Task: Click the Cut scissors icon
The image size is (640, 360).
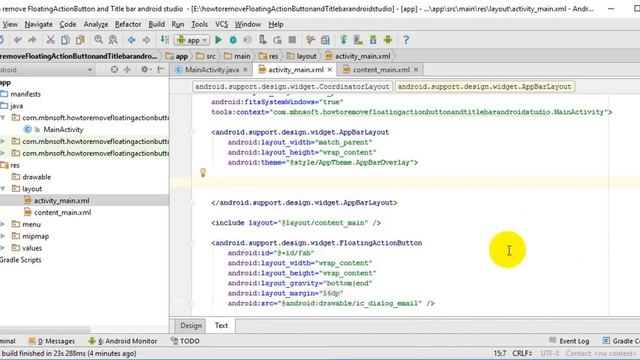Action: pyautogui.click(x=51, y=40)
